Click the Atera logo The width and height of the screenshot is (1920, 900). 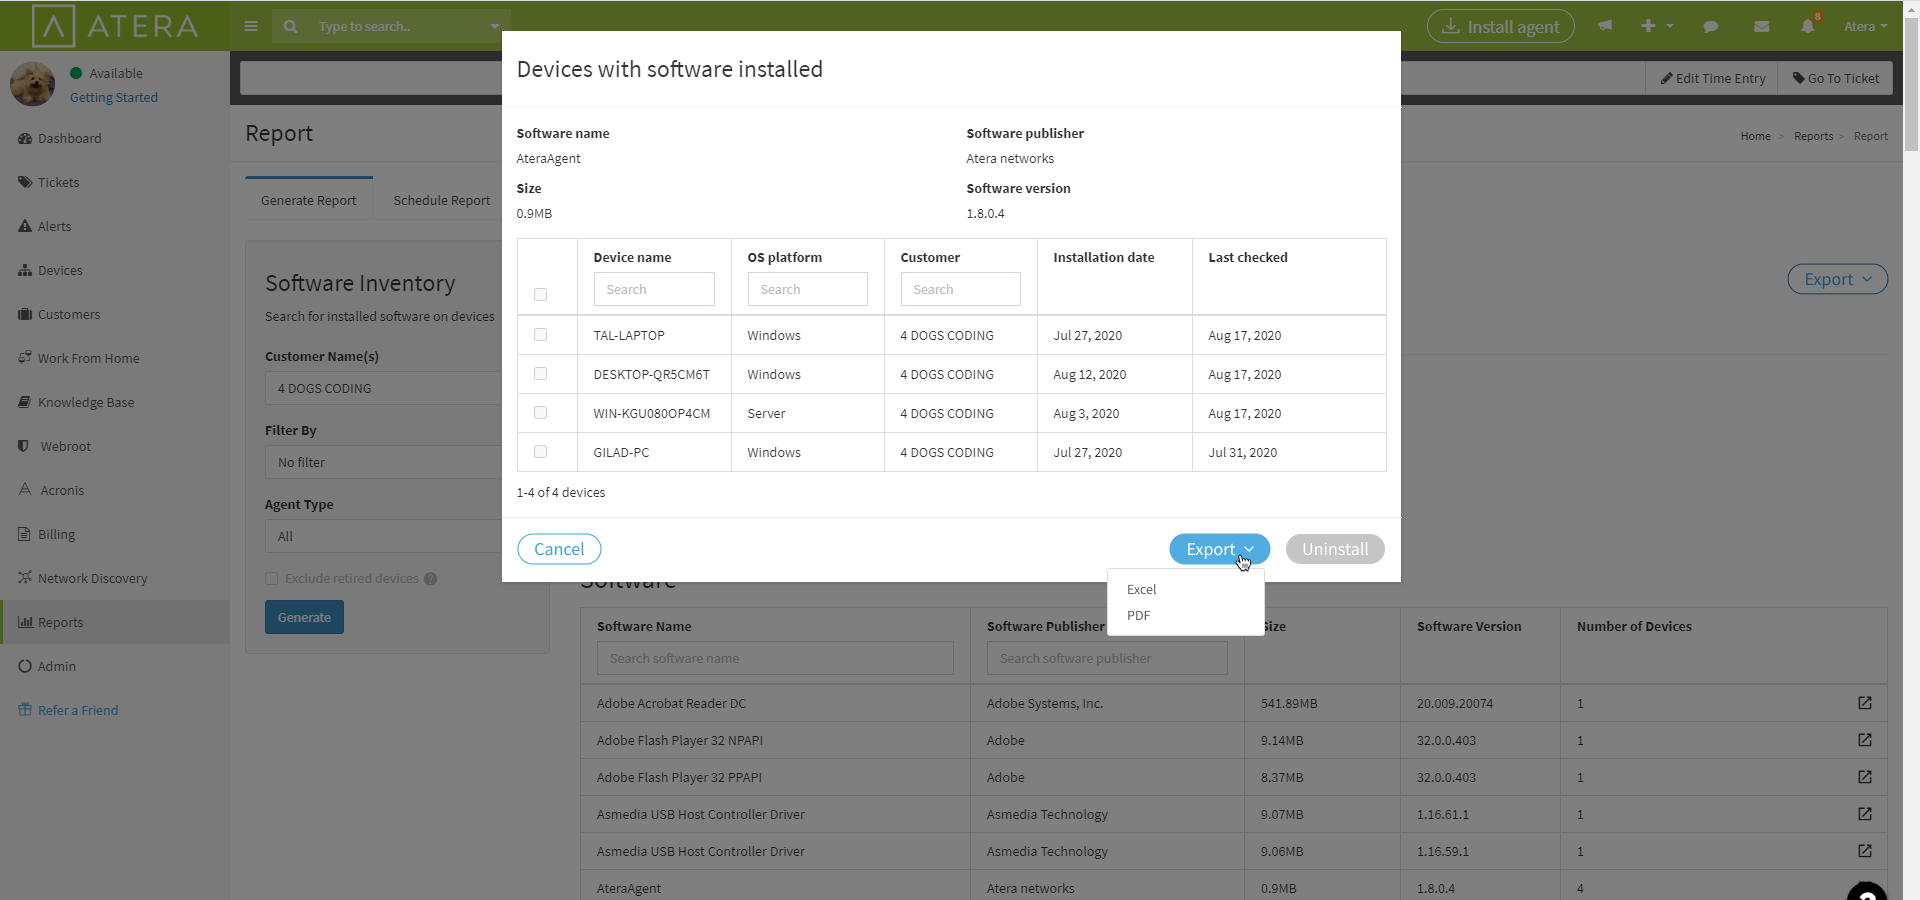115,26
